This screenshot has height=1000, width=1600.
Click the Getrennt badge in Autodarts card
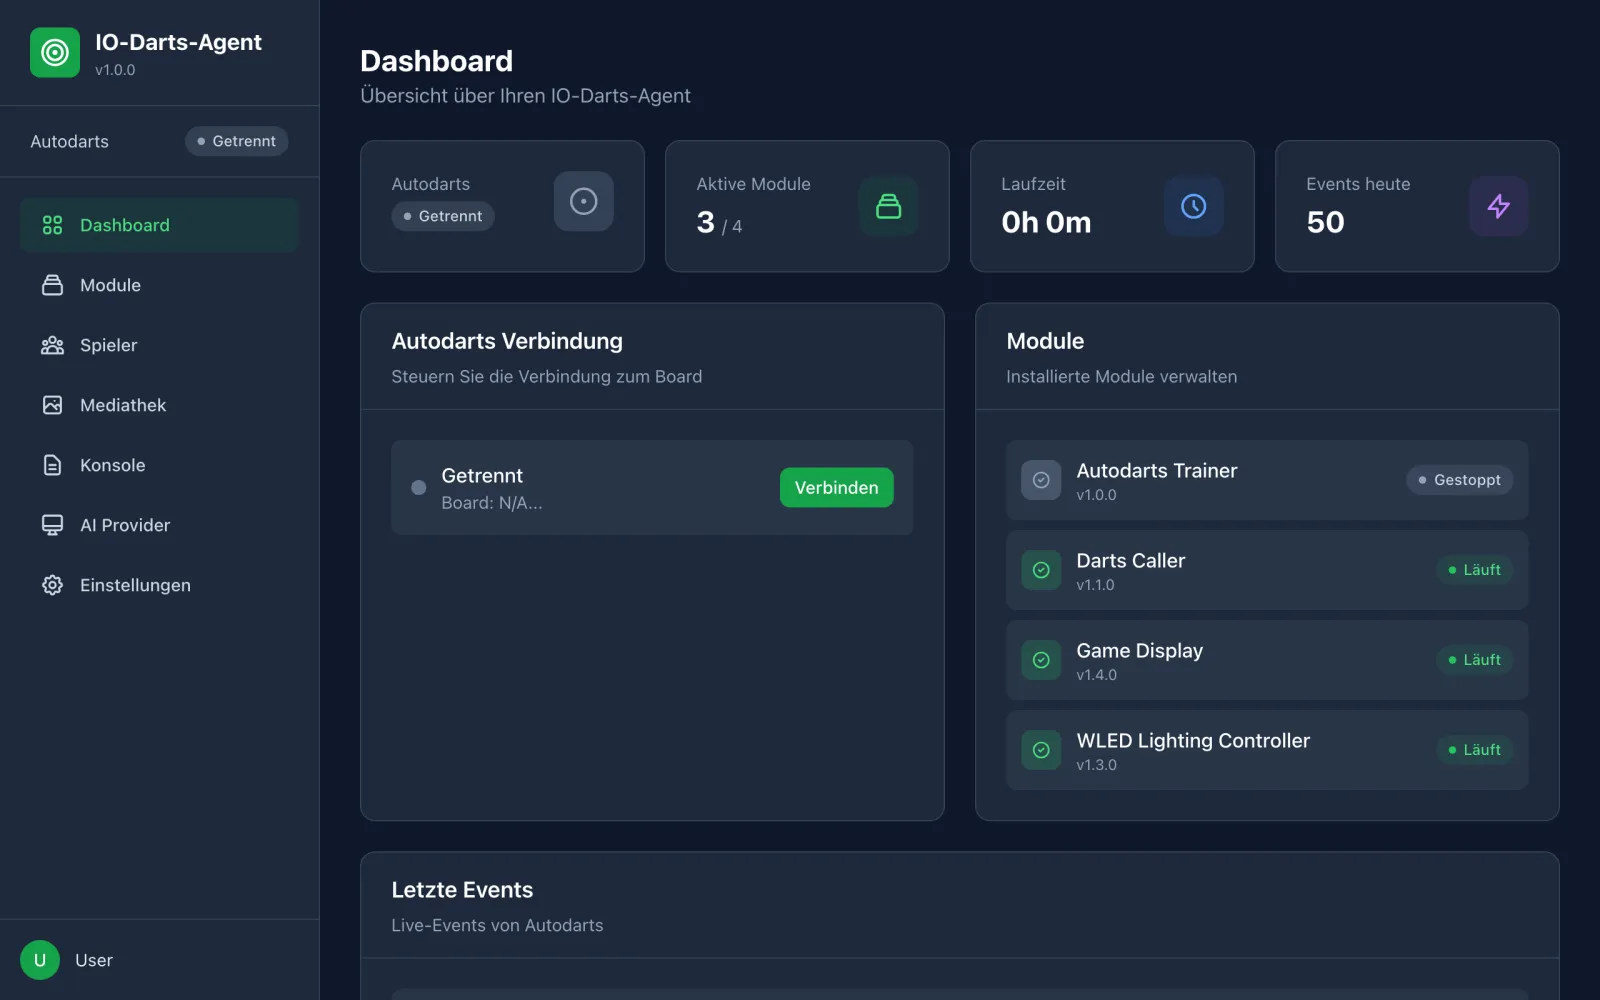443,216
